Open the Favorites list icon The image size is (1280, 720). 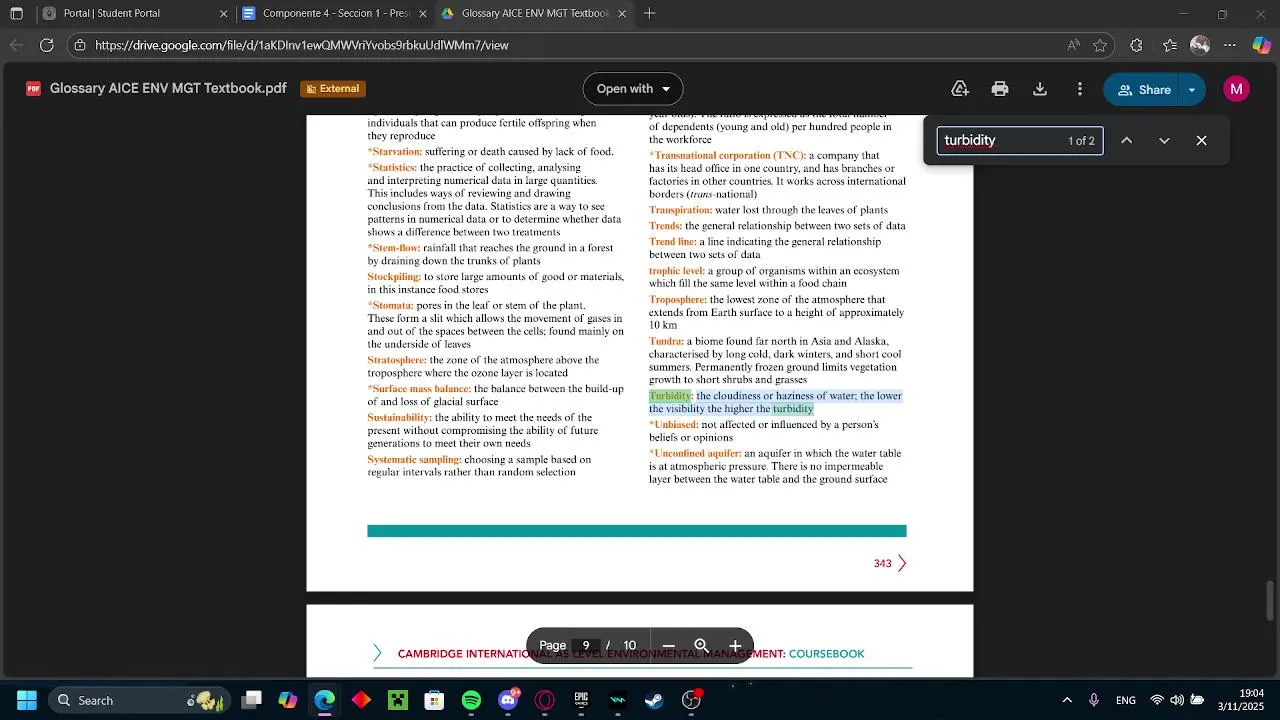click(x=1170, y=45)
